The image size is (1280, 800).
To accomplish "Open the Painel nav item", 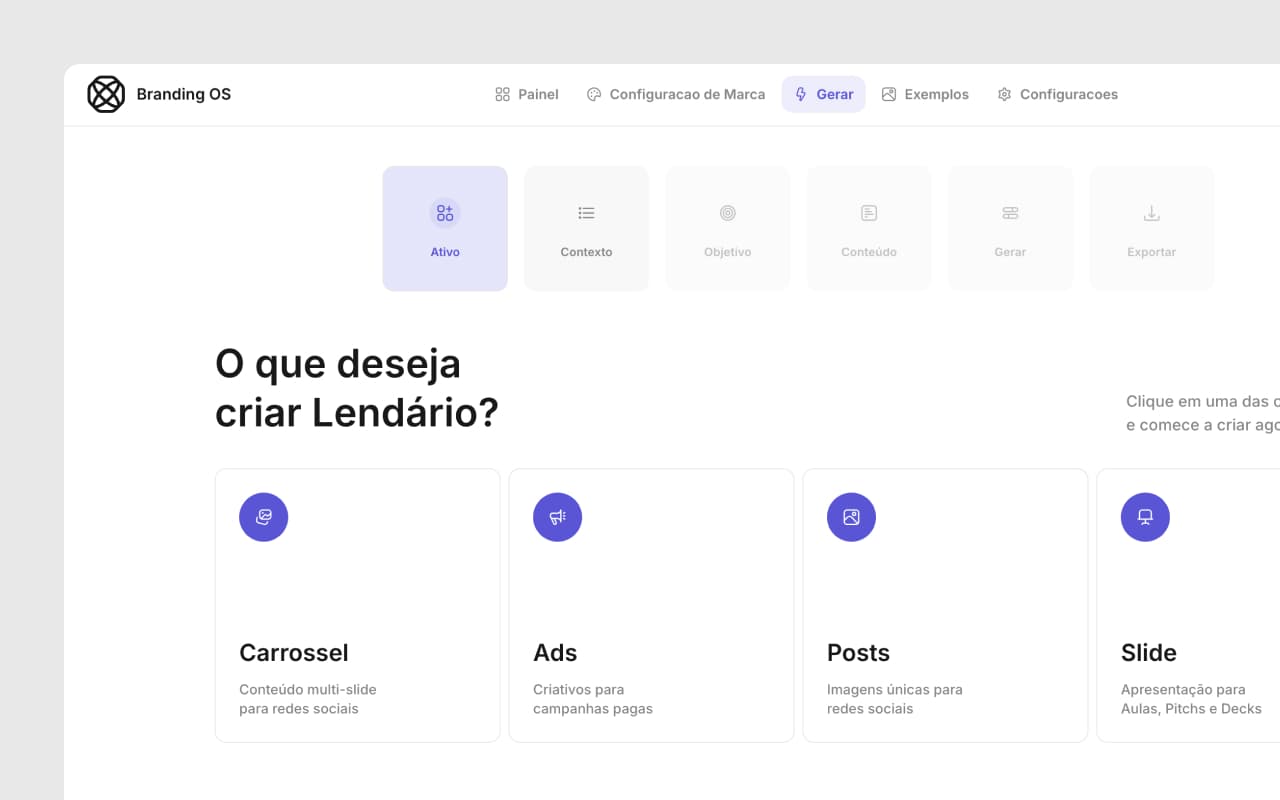I will point(526,94).
